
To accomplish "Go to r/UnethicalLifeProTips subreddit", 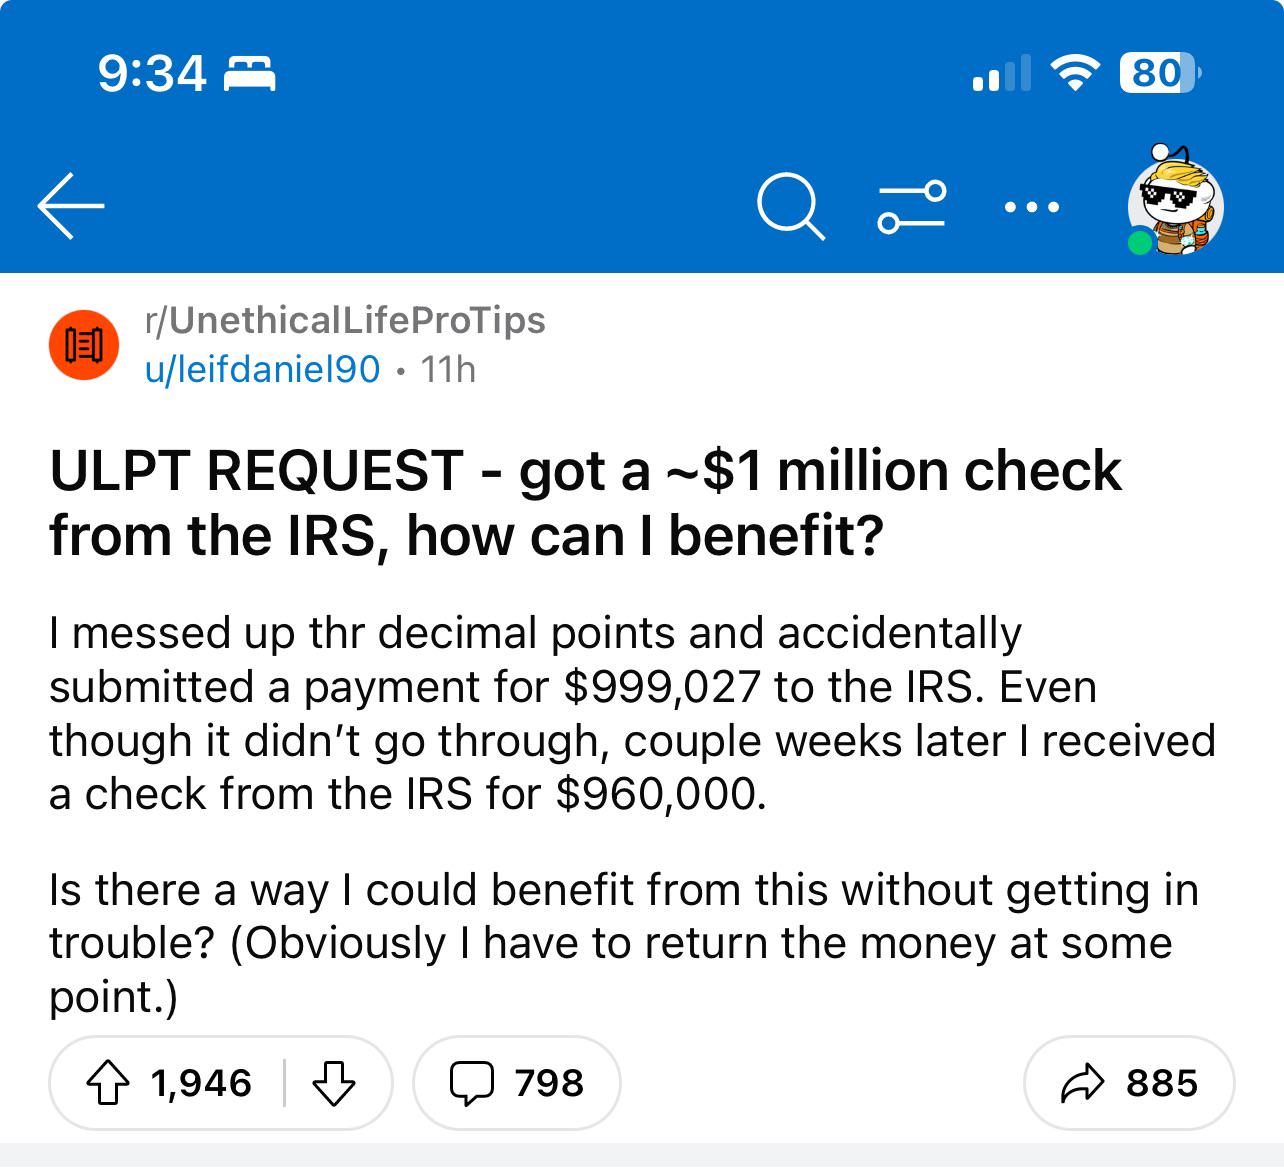I will tap(346, 320).
